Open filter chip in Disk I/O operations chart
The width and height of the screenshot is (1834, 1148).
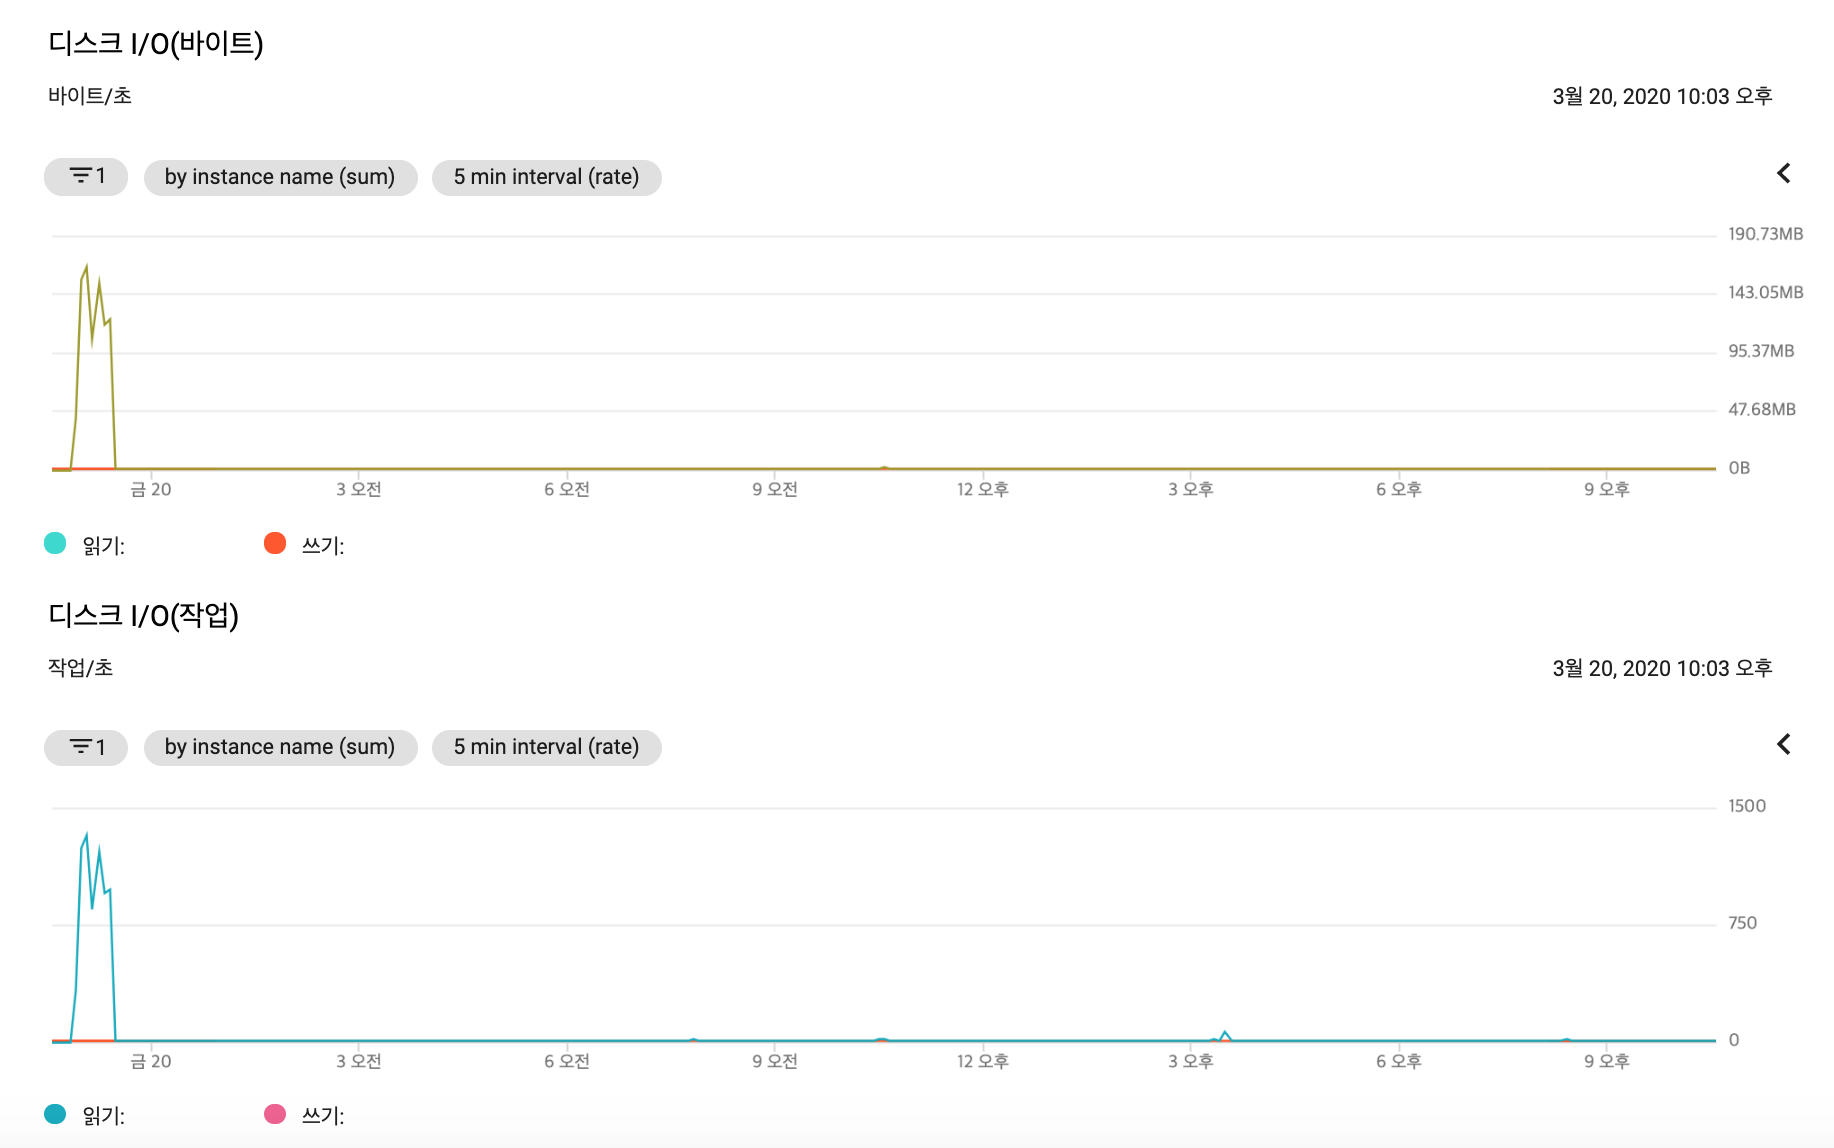[86, 747]
